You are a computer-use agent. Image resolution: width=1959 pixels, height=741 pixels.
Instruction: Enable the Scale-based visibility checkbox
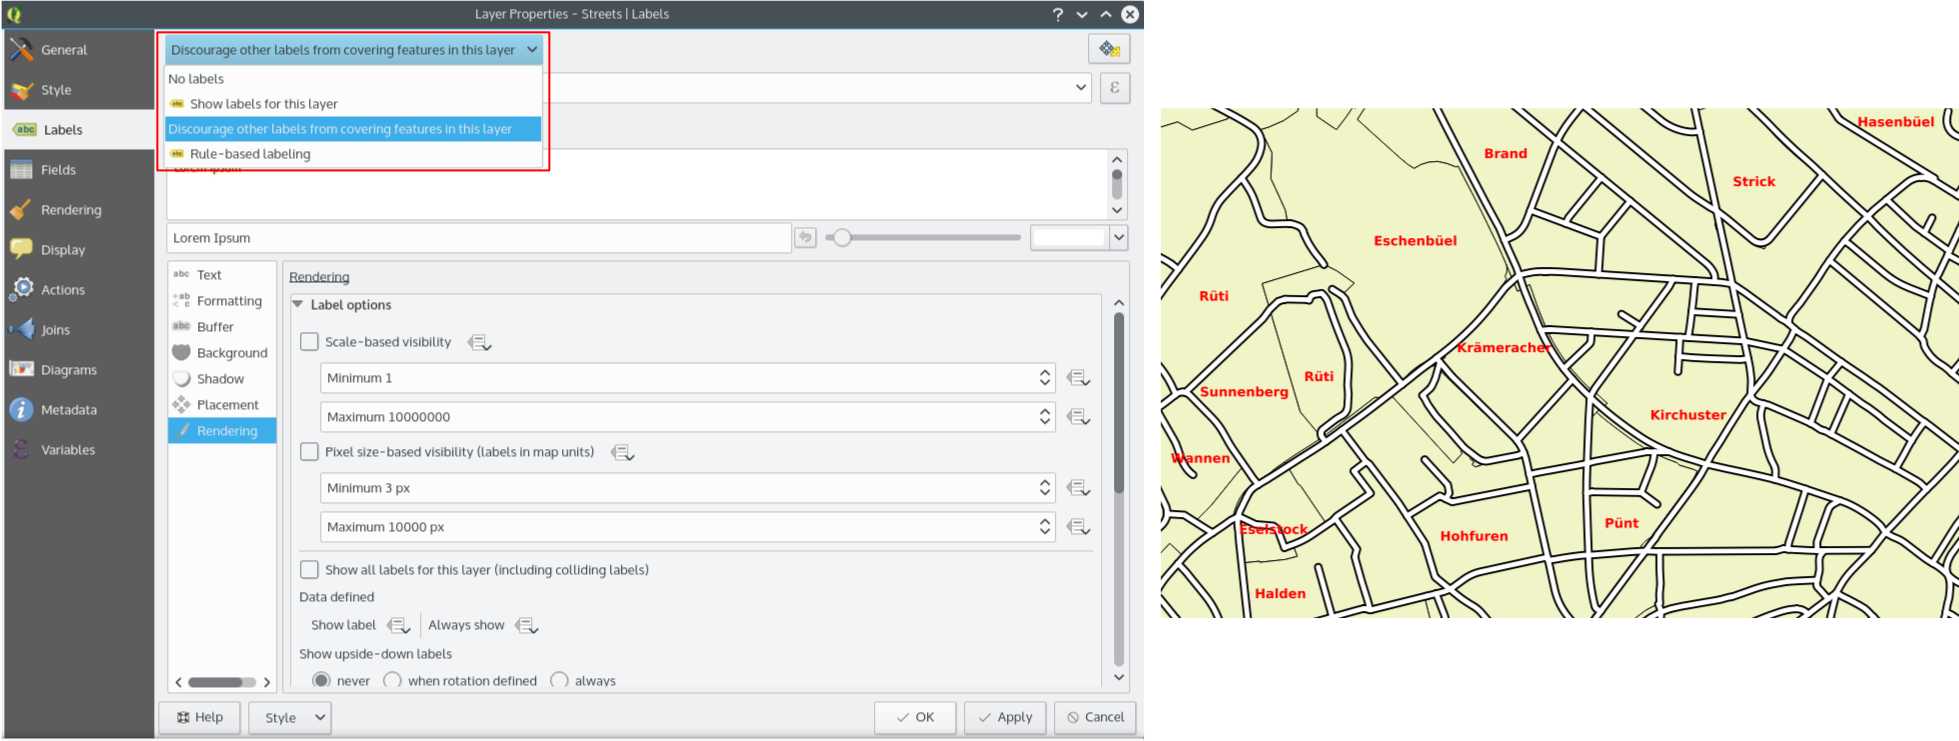310,342
